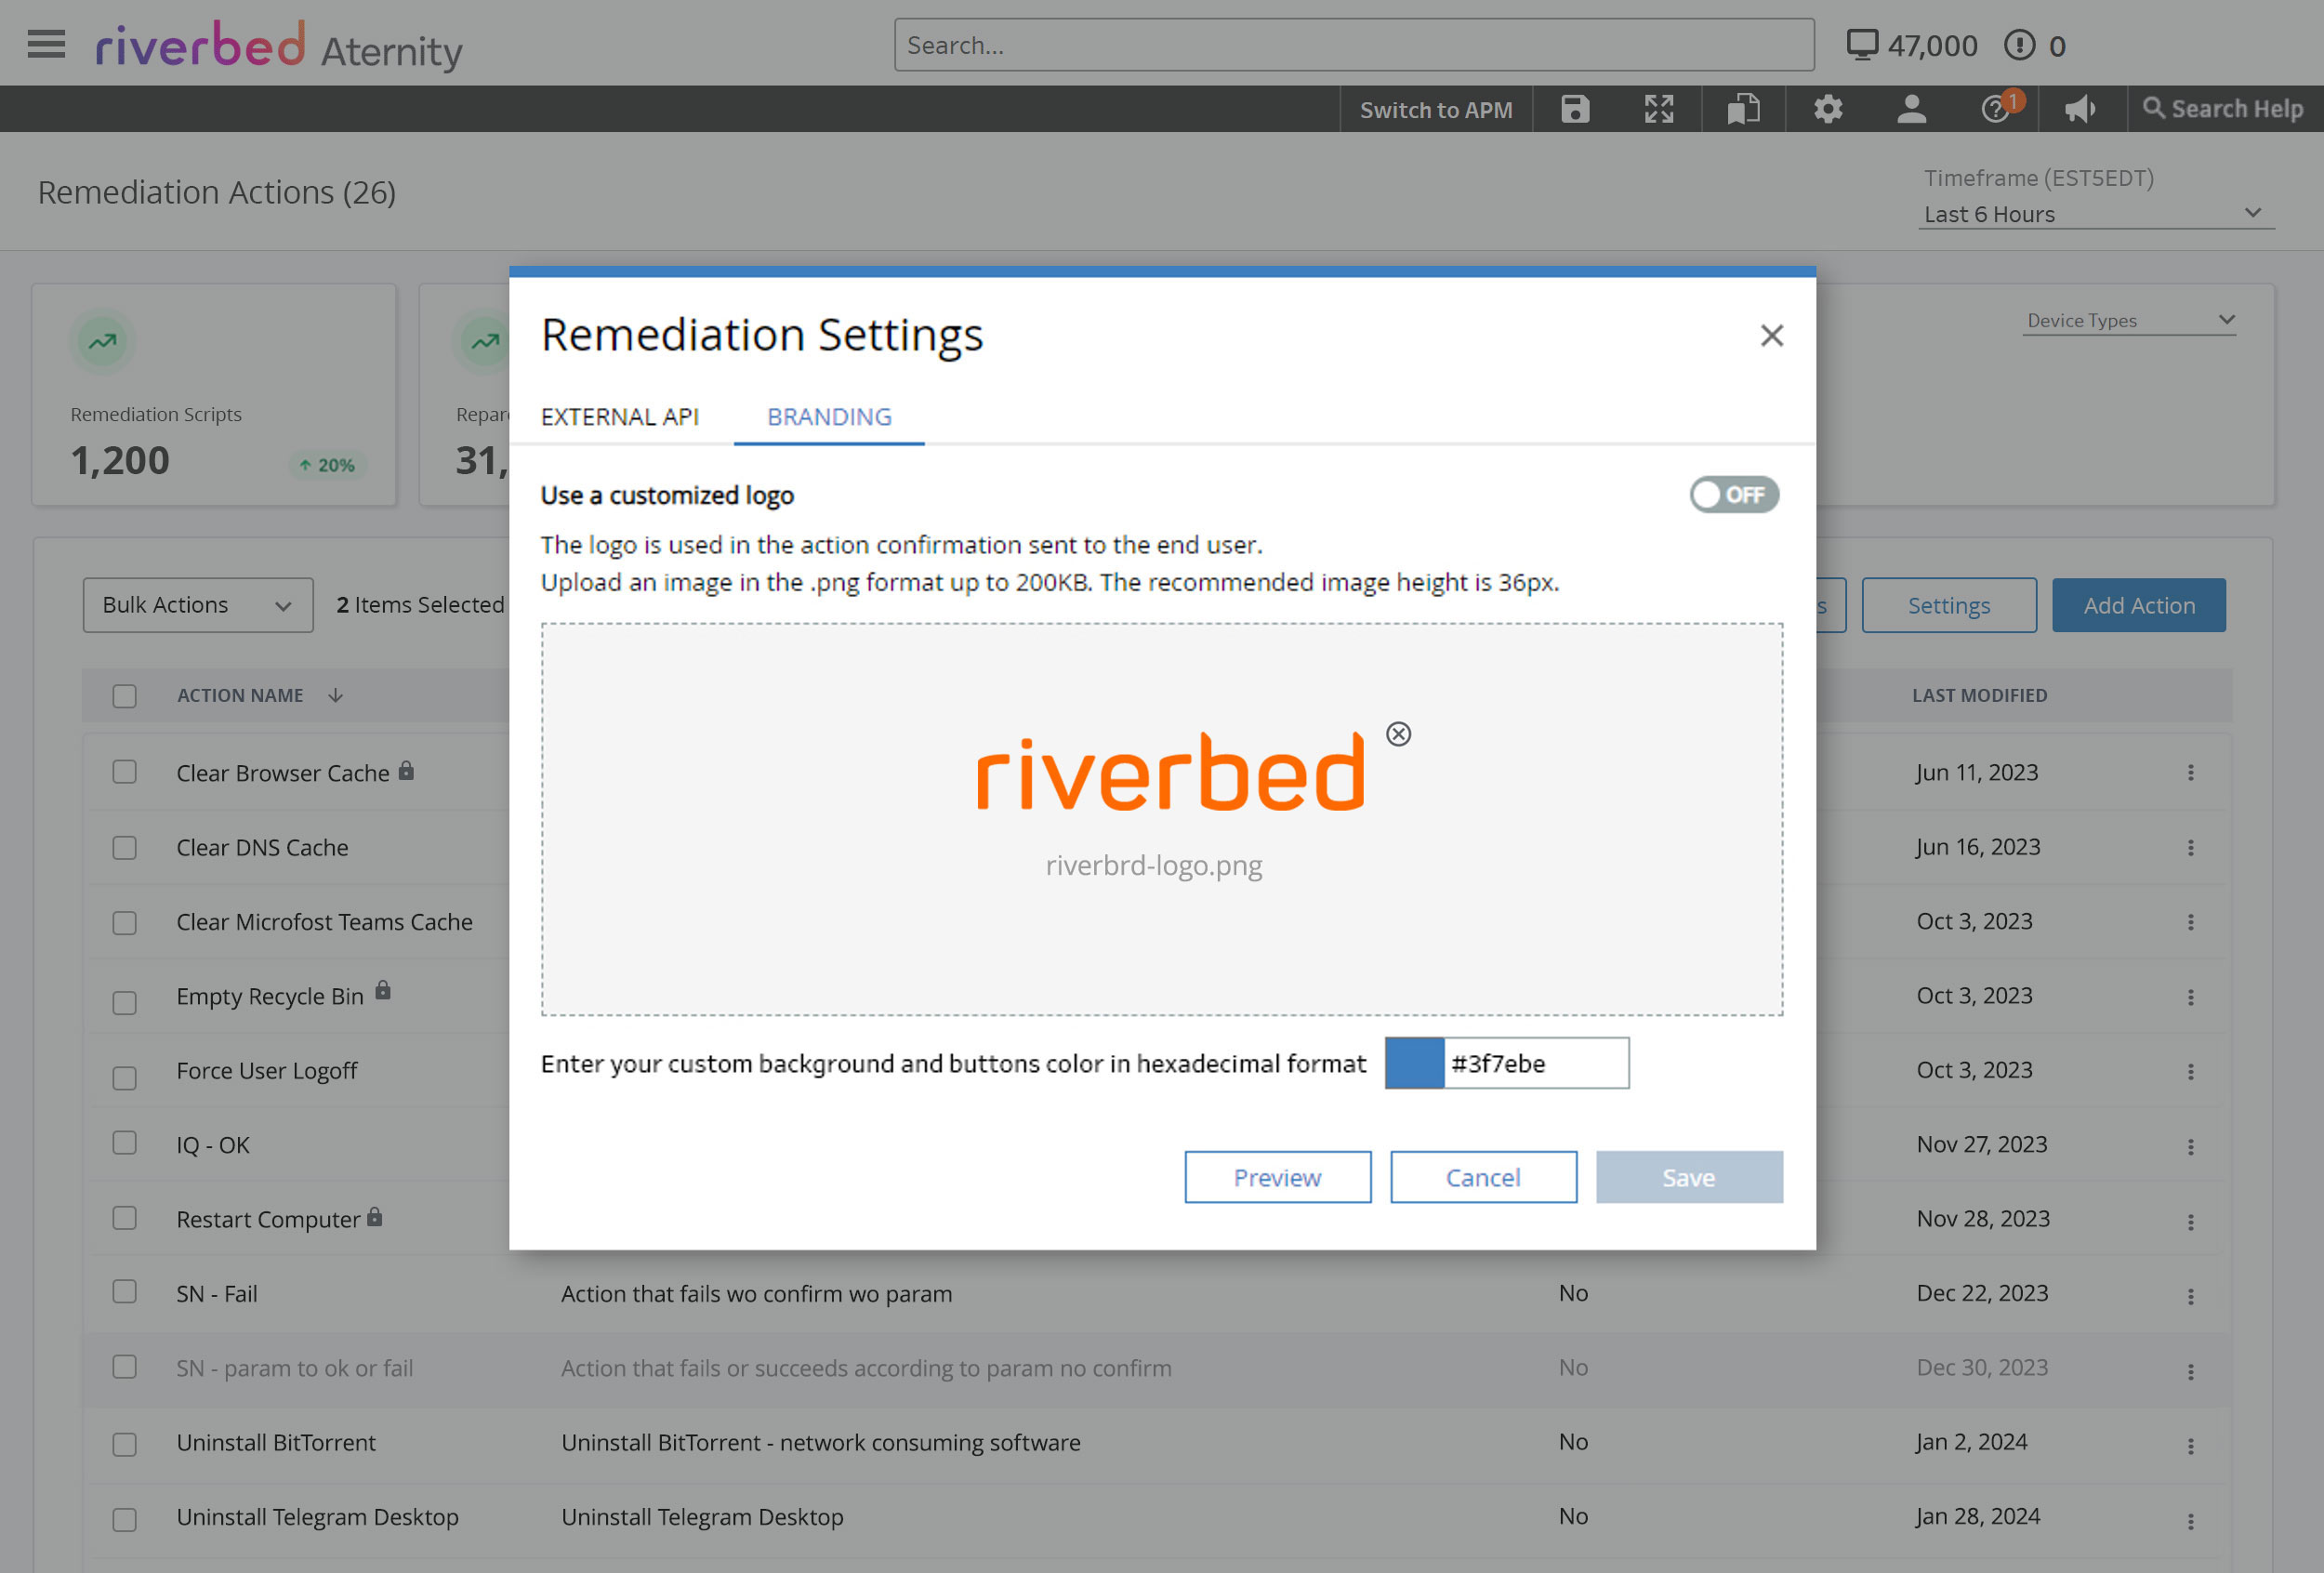
Task: Click the Save button in dialog
Action: coord(1689,1177)
